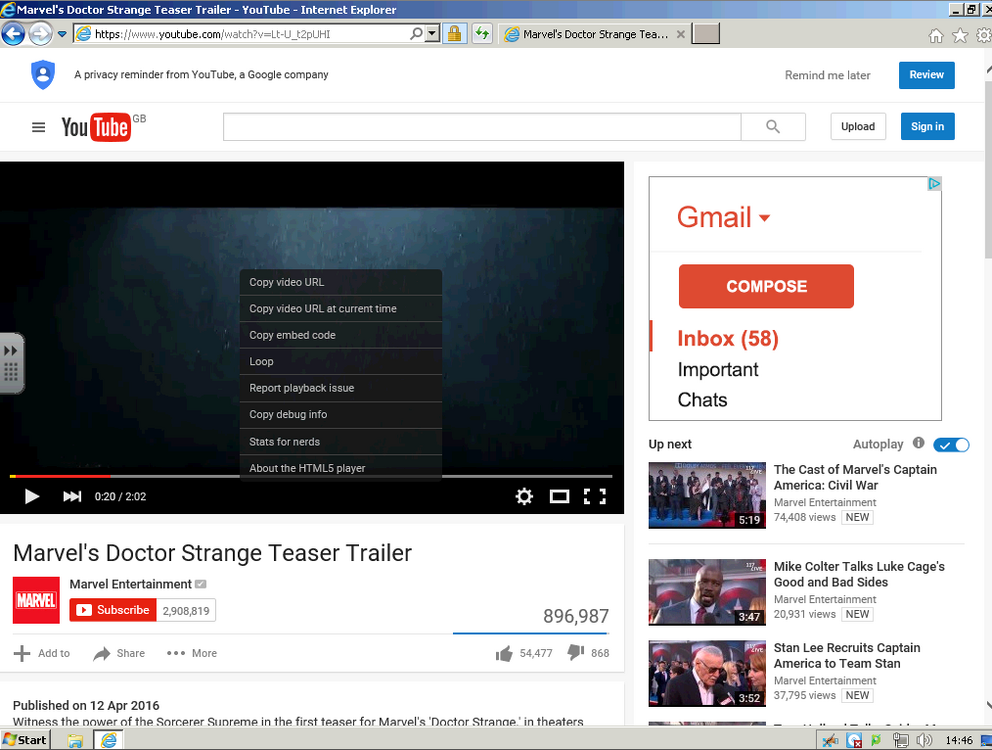Viewport: 992px width, 750px height.
Task: Open the recent pages dropdown arrow
Action: 62,34
